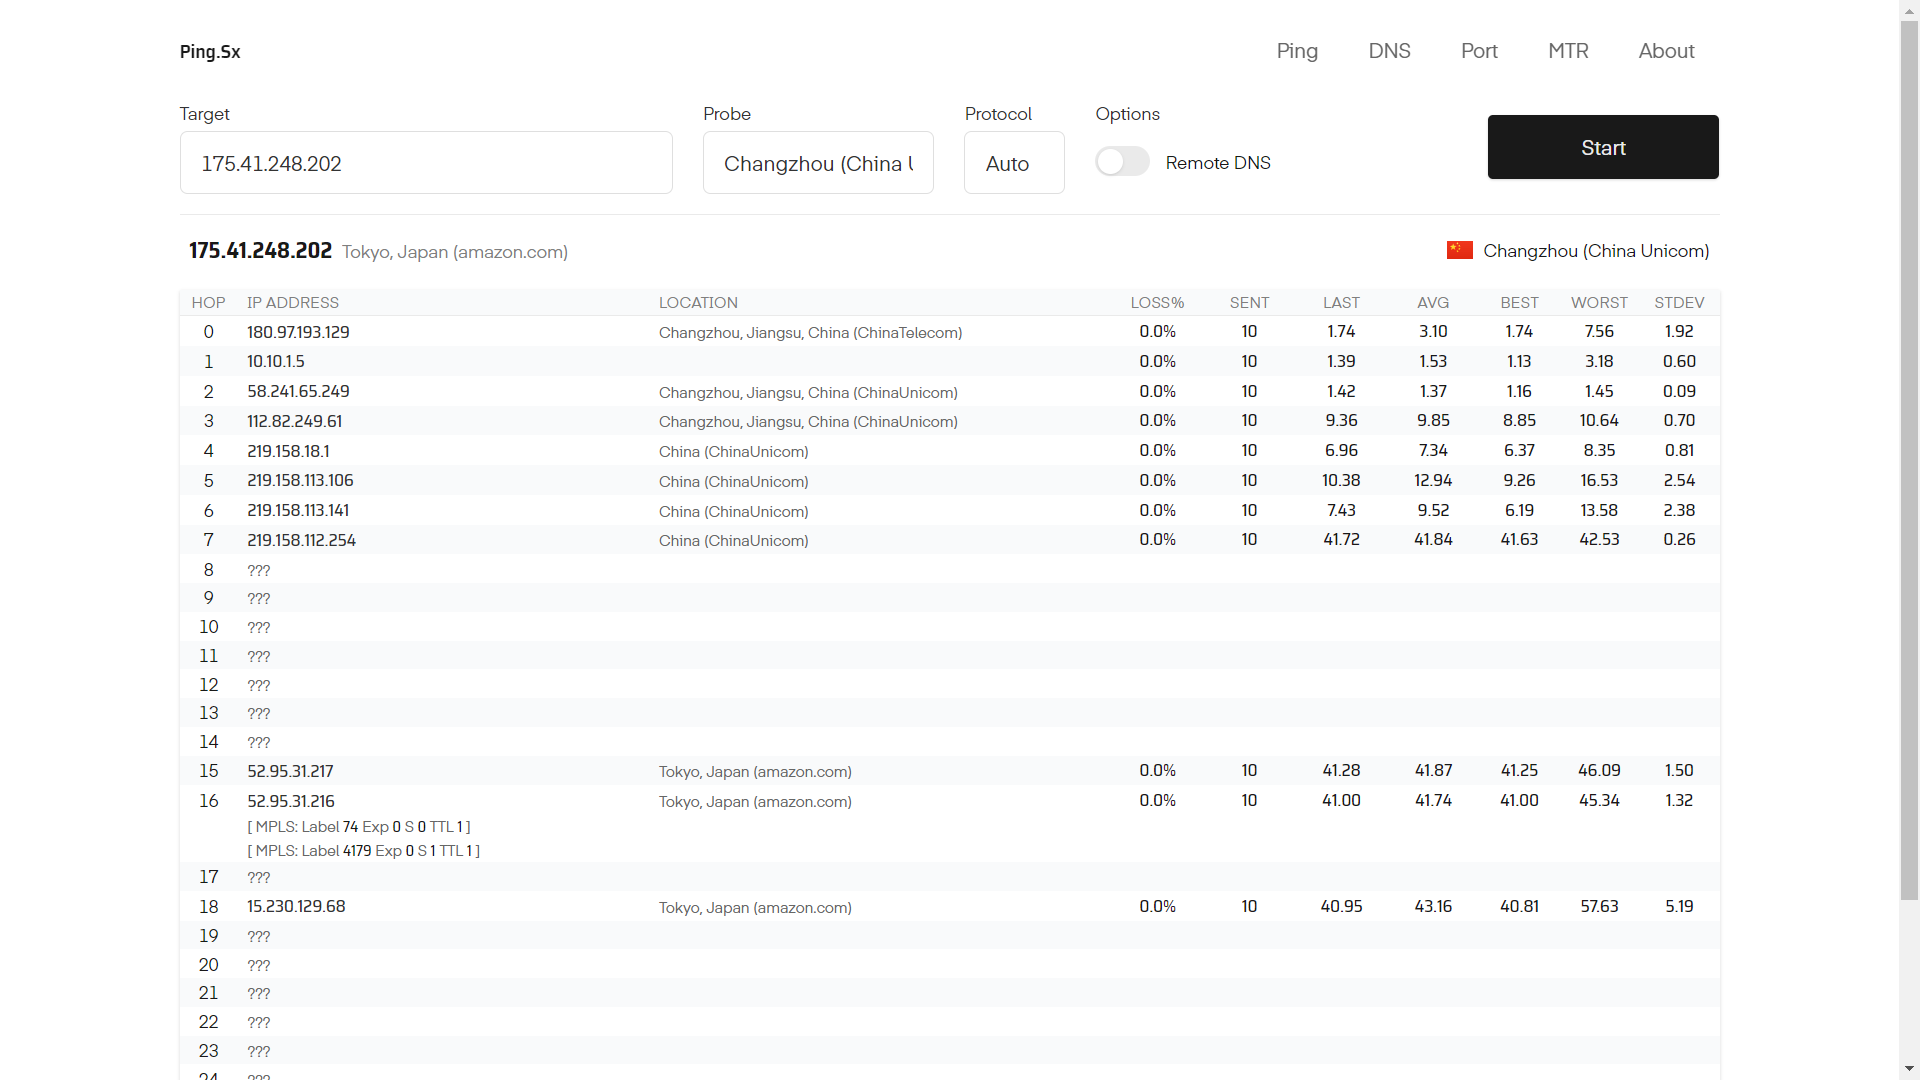
Task: Switch to the Port tool
Action: click(x=1479, y=51)
